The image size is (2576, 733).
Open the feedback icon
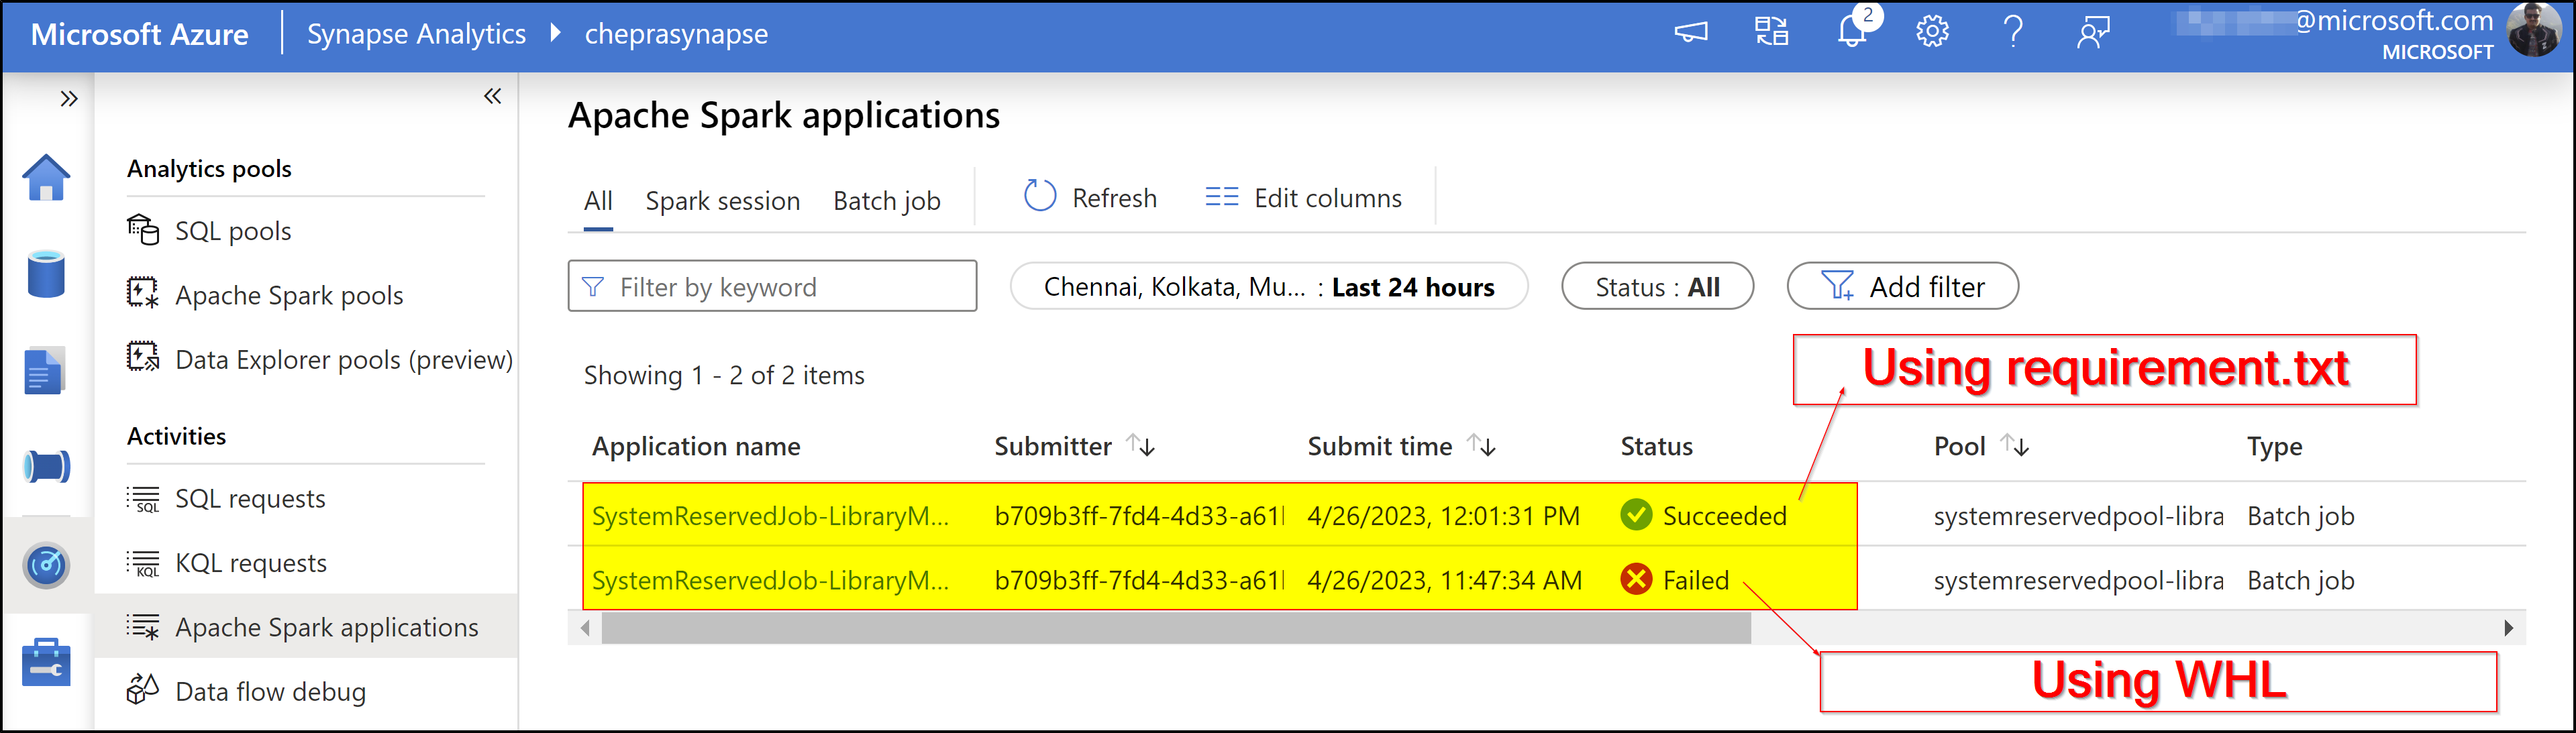point(2093,32)
